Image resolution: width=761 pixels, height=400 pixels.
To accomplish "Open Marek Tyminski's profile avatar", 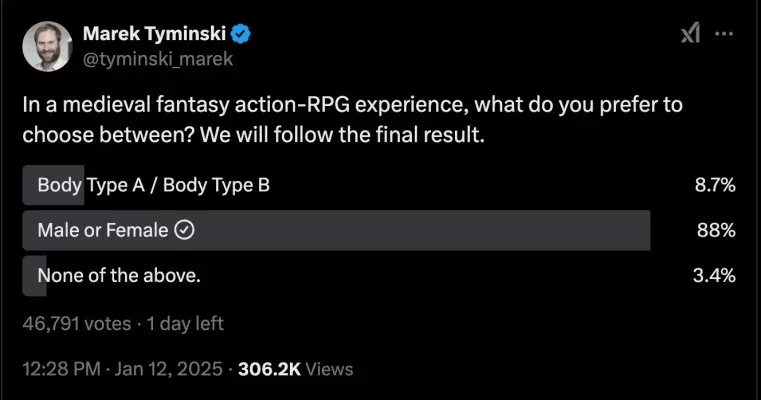I will (47, 47).
